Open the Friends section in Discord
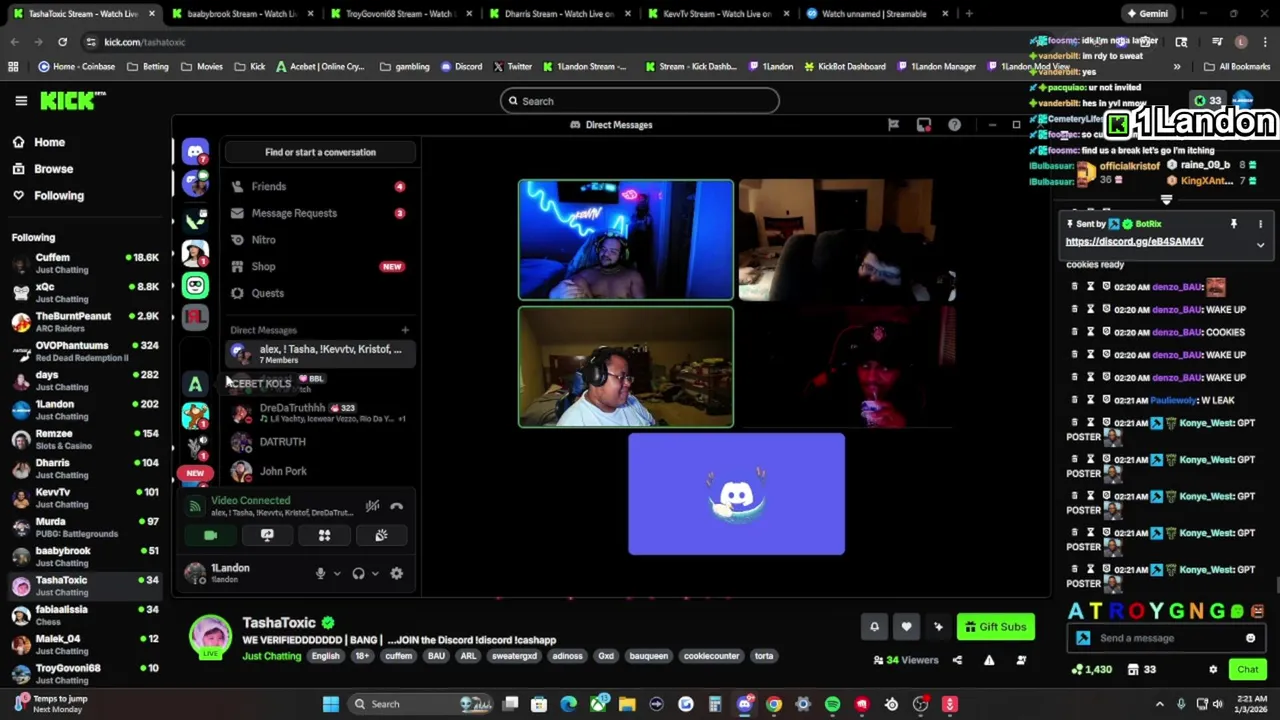The width and height of the screenshot is (1280, 720). (320, 186)
